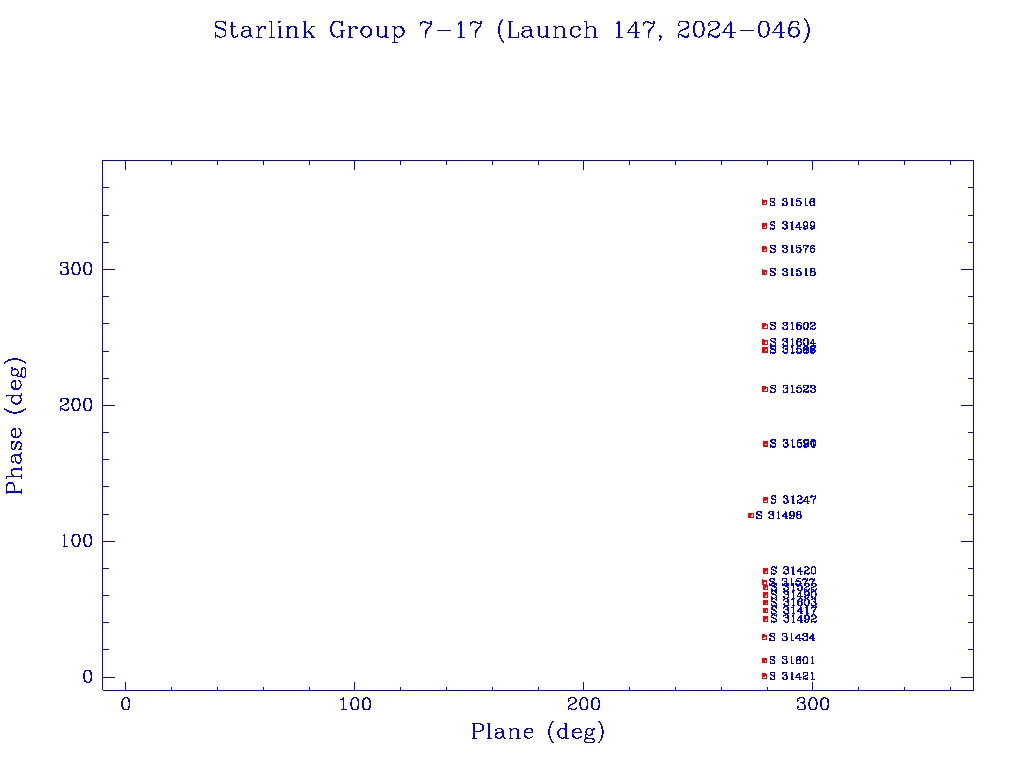Select the red data point for S 31421
This screenshot has height=768, width=1024.
[x=764, y=676]
